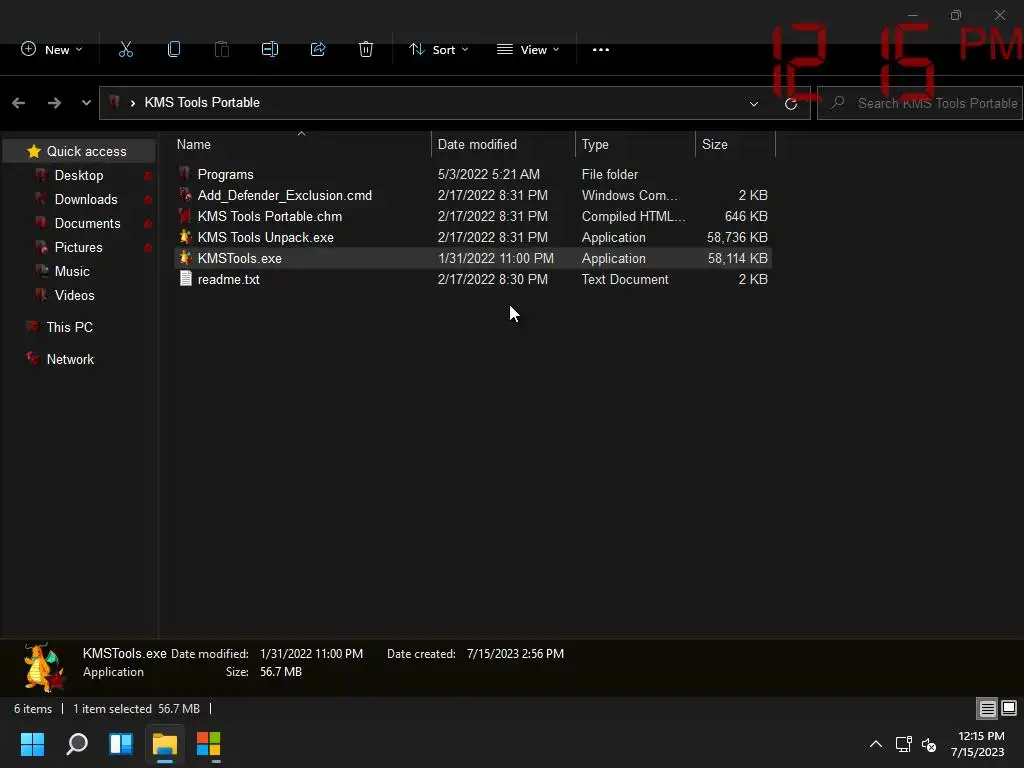
Task: Select the readme.txt file name
Action: (229, 279)
